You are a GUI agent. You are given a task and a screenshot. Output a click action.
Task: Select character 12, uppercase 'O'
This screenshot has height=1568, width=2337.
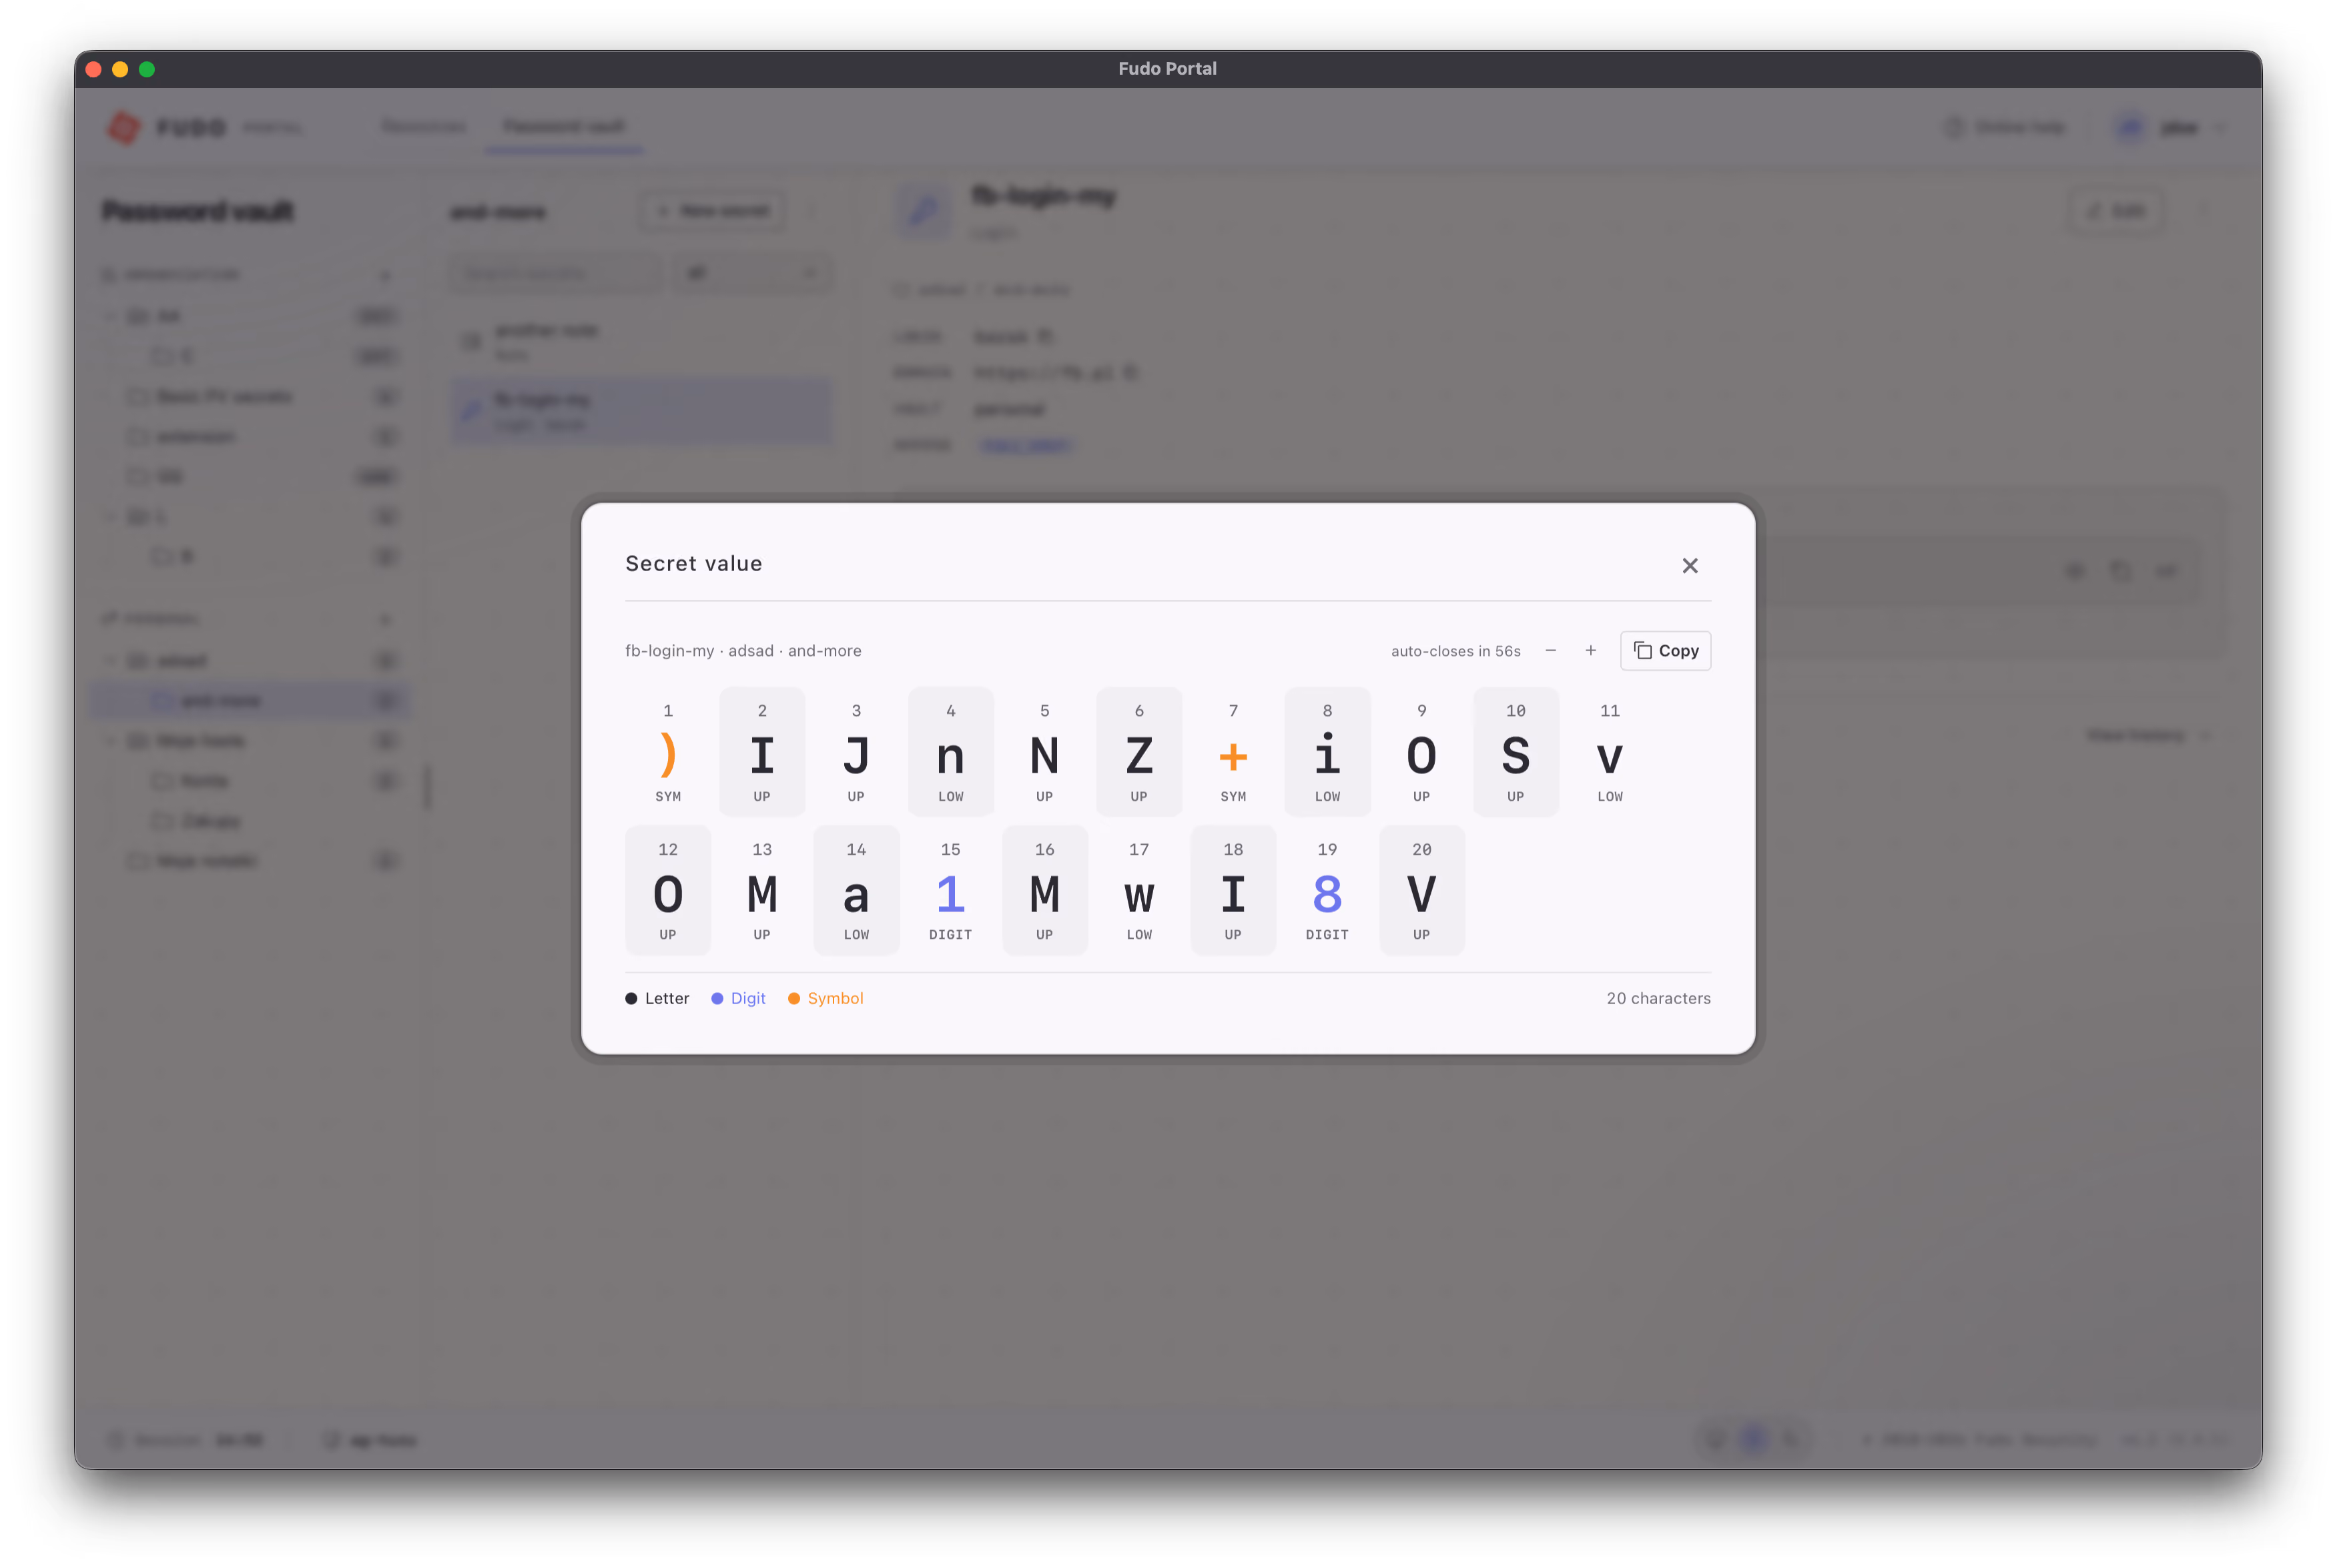click(x=668, y=890)
